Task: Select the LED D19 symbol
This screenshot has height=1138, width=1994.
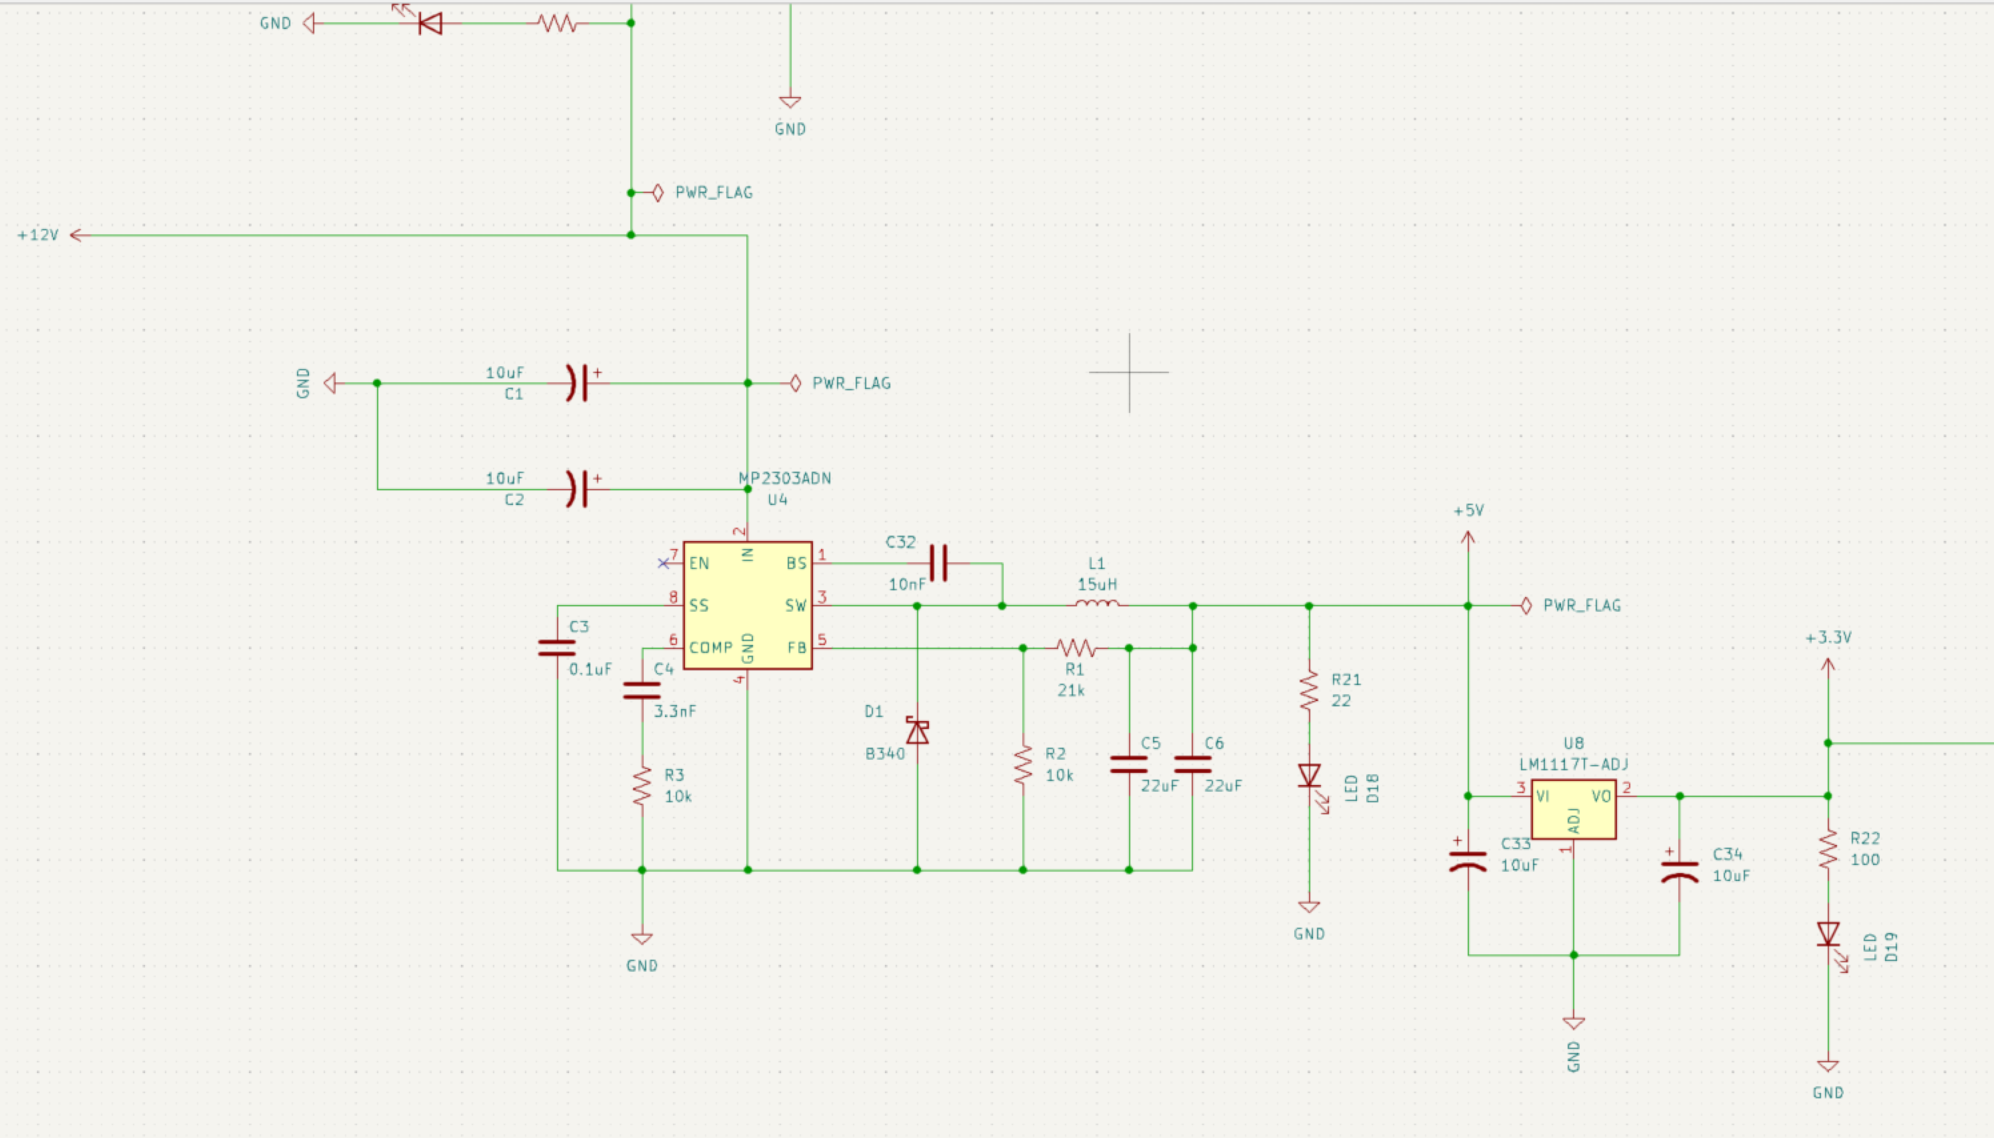Action: (1828, 935)
